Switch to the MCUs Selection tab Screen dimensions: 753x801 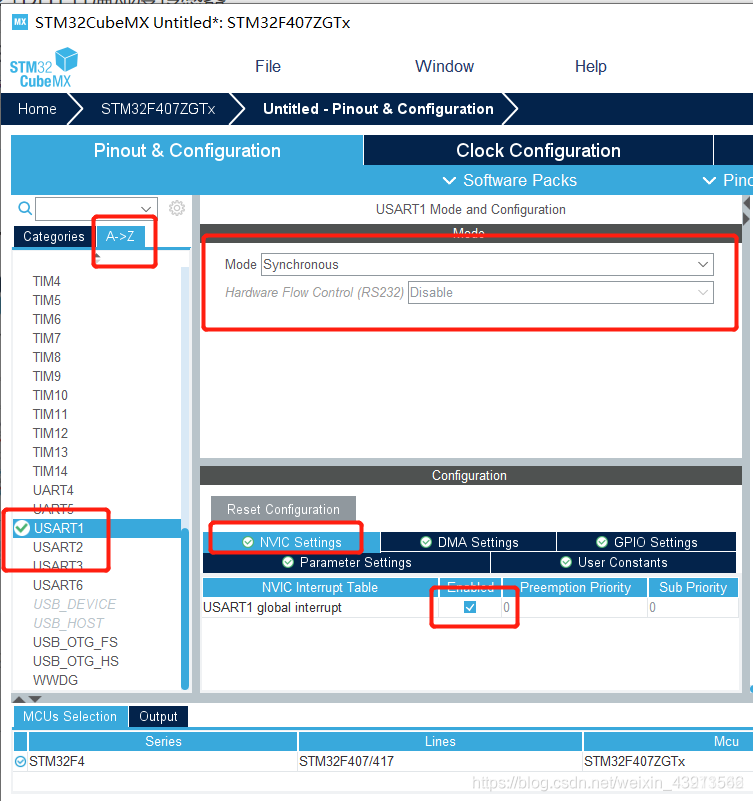point(70,716)
